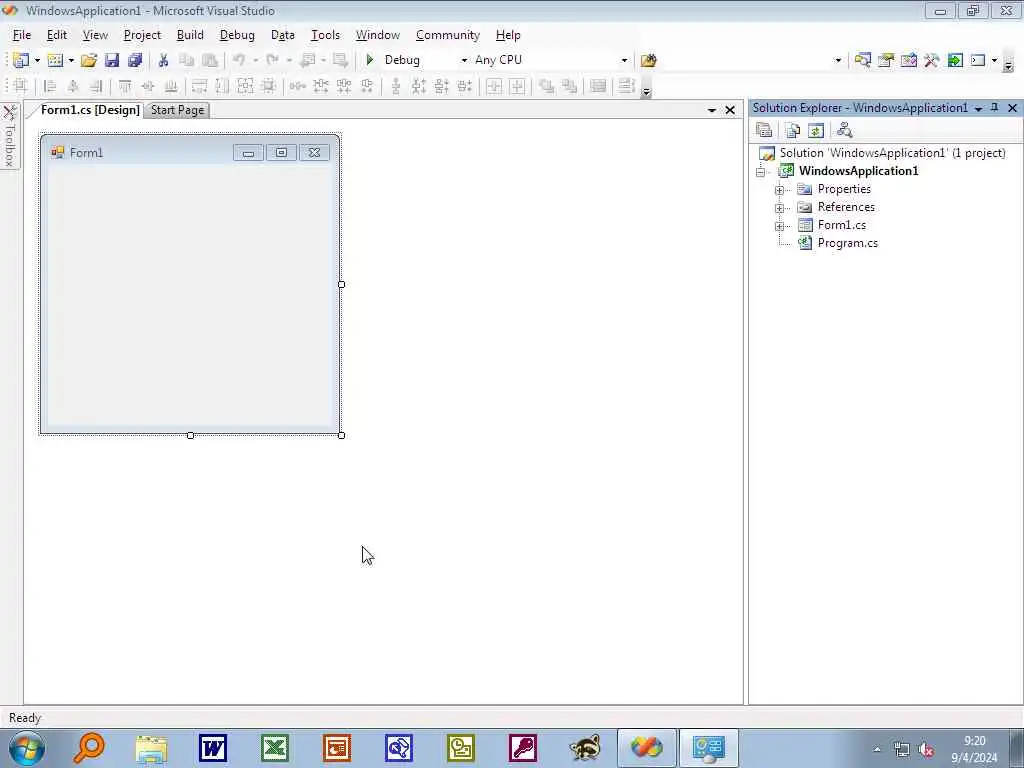Expand the Form1.cs node in Solution Explorer
Image resolution: width=1024 pixels, height=768 pixels.
[779, 227]
